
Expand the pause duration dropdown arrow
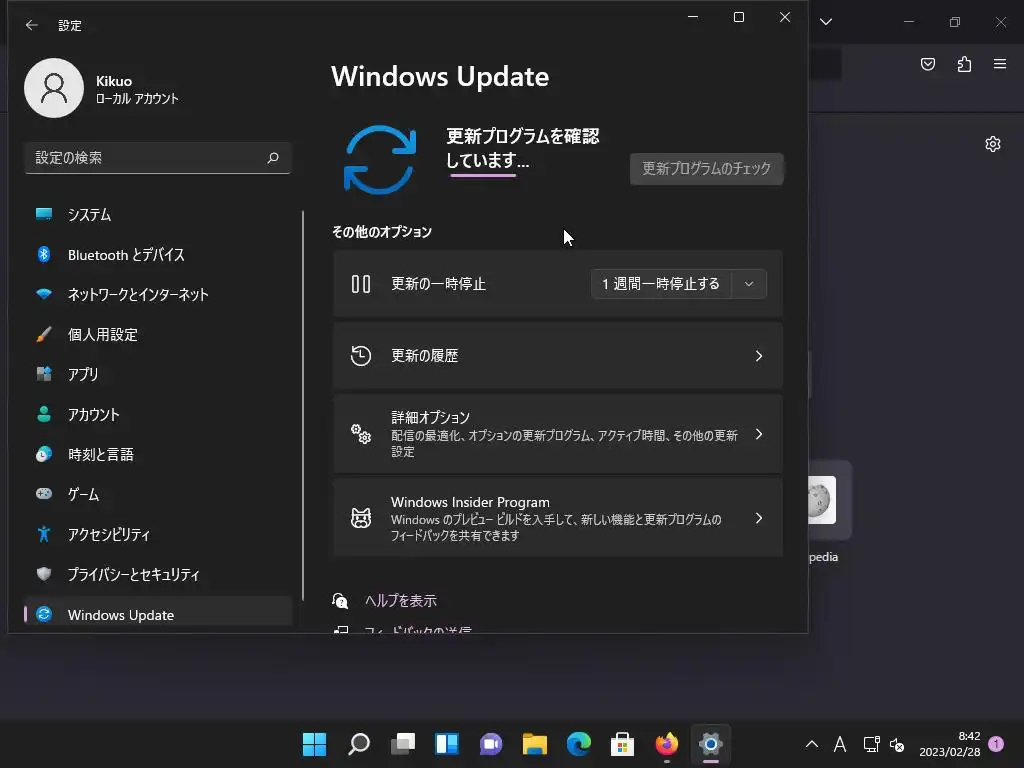tap(749, 284)
